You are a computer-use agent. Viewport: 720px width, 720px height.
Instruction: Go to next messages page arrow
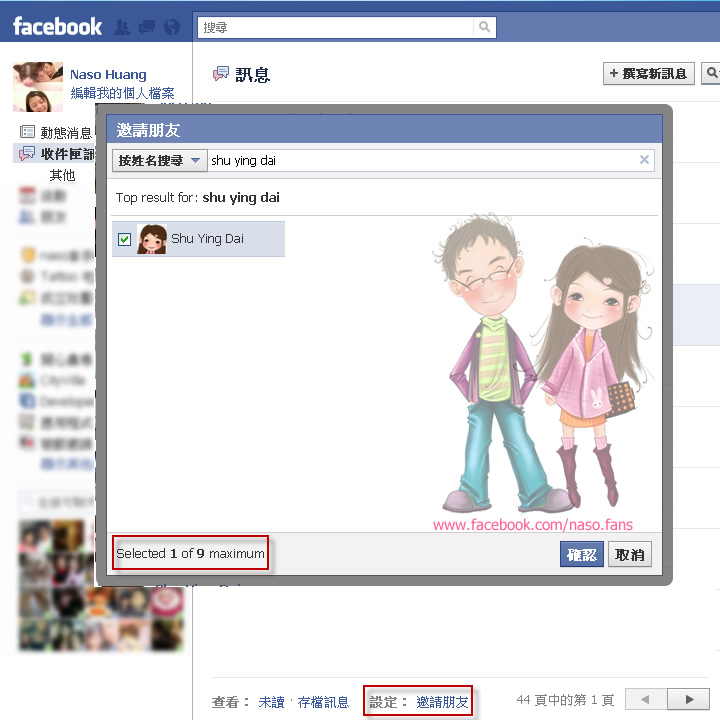pyautogui.click(x=688, y=699)
